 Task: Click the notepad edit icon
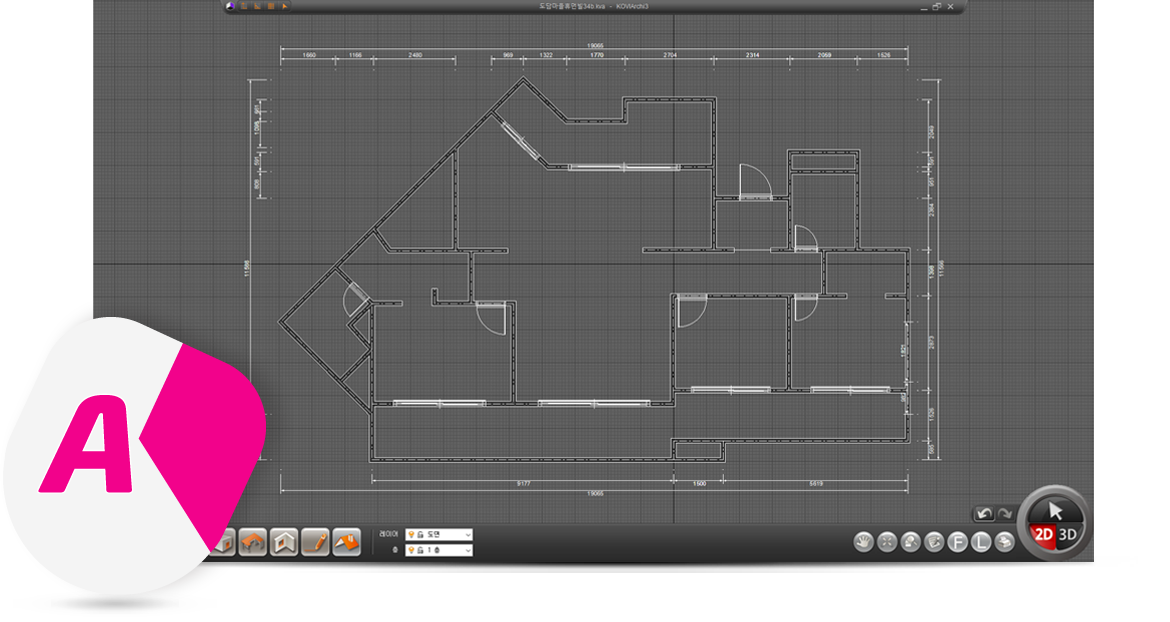coord(934,541)
